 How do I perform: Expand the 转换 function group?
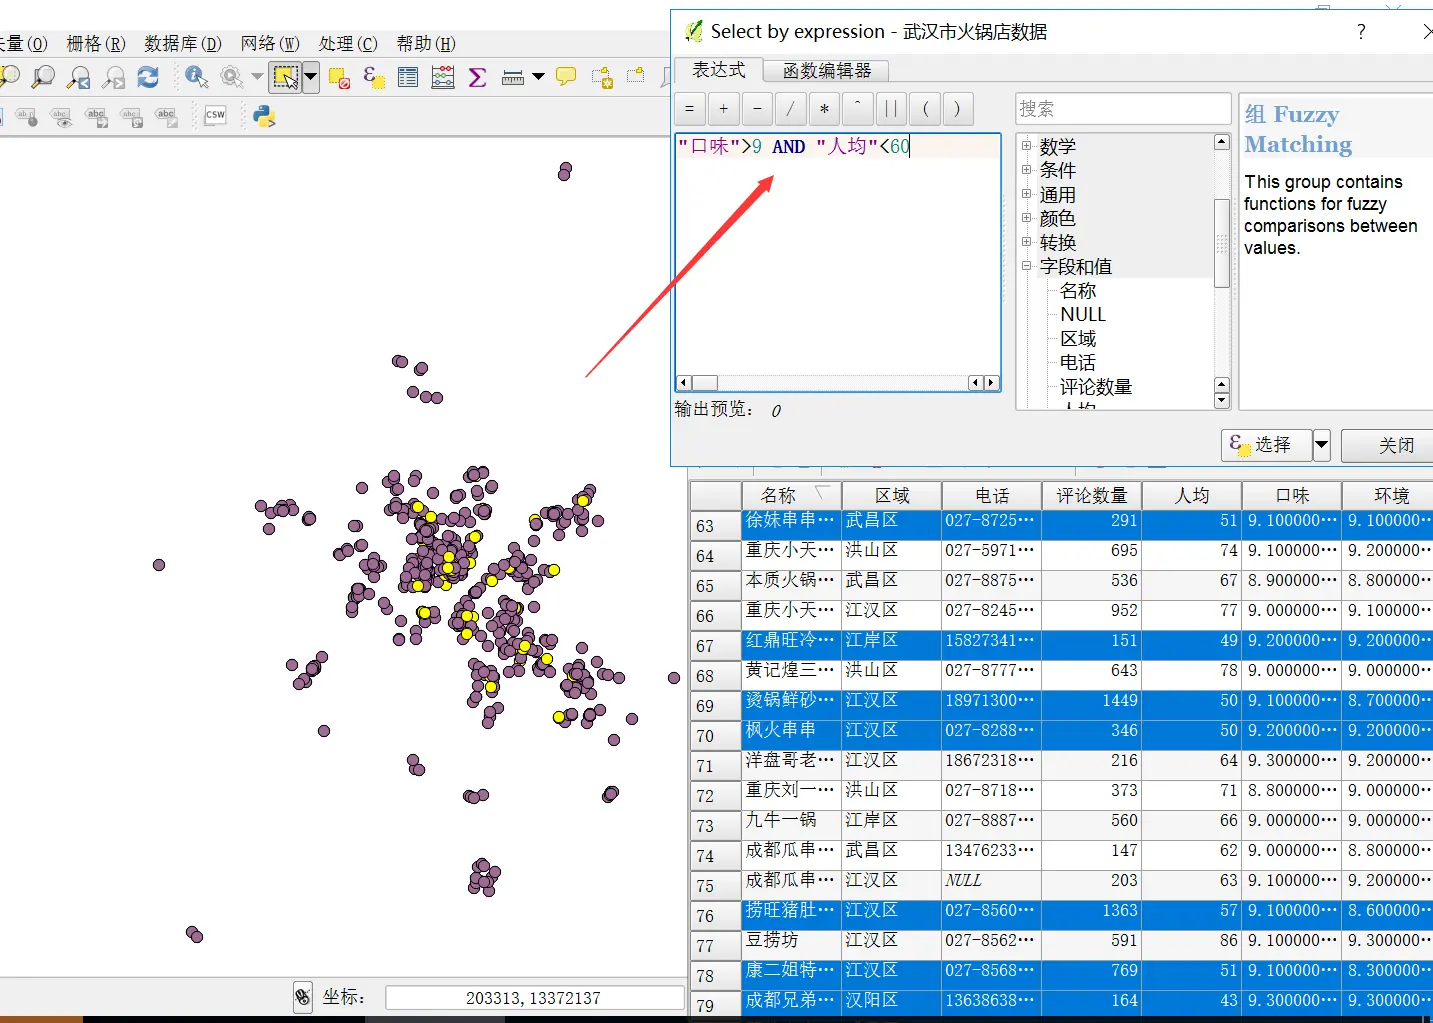1026,242
